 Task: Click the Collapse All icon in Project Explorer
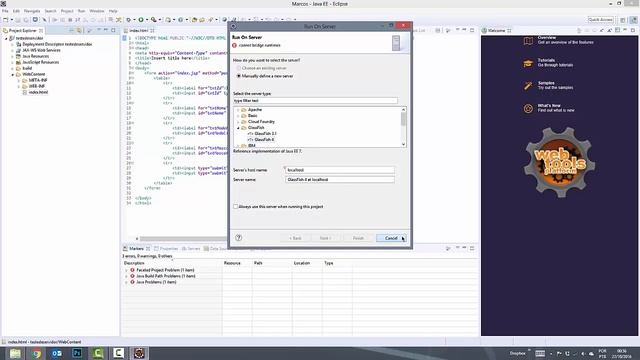[x=71, y=31]
